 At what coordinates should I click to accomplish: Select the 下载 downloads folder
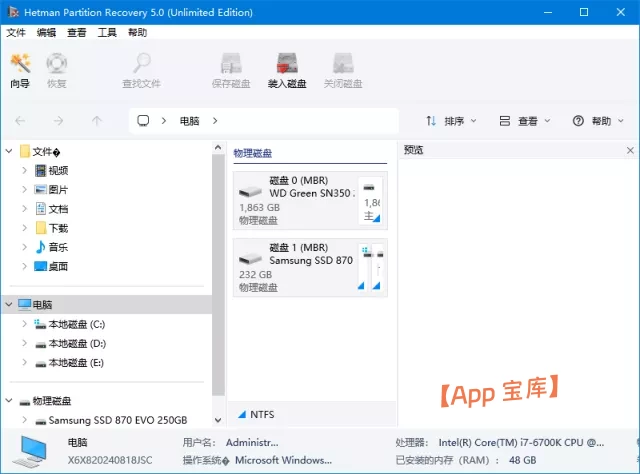pyautogui.click(x=51, y=228)
